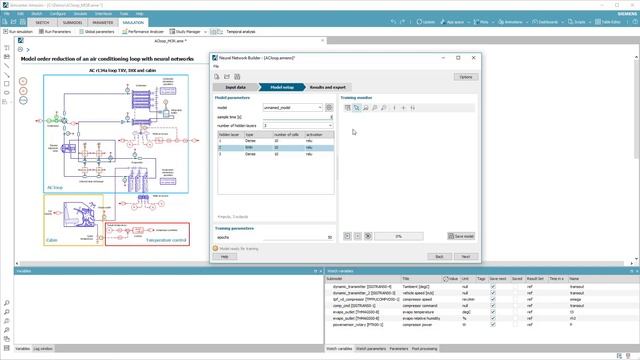Launch the Performance Analyzer tool
The width and height of the screenshot is (640, 360).
coord(143,31)
